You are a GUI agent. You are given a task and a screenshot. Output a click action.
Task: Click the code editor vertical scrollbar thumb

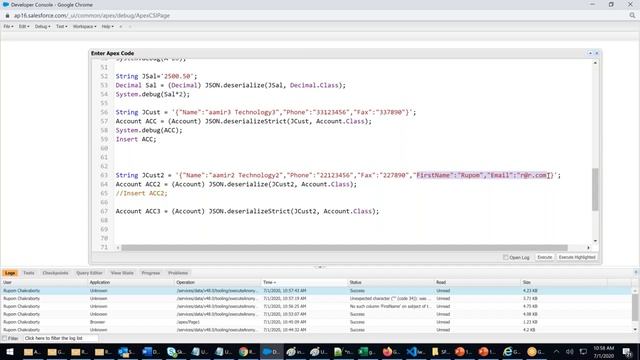click(x=595, y=189)
